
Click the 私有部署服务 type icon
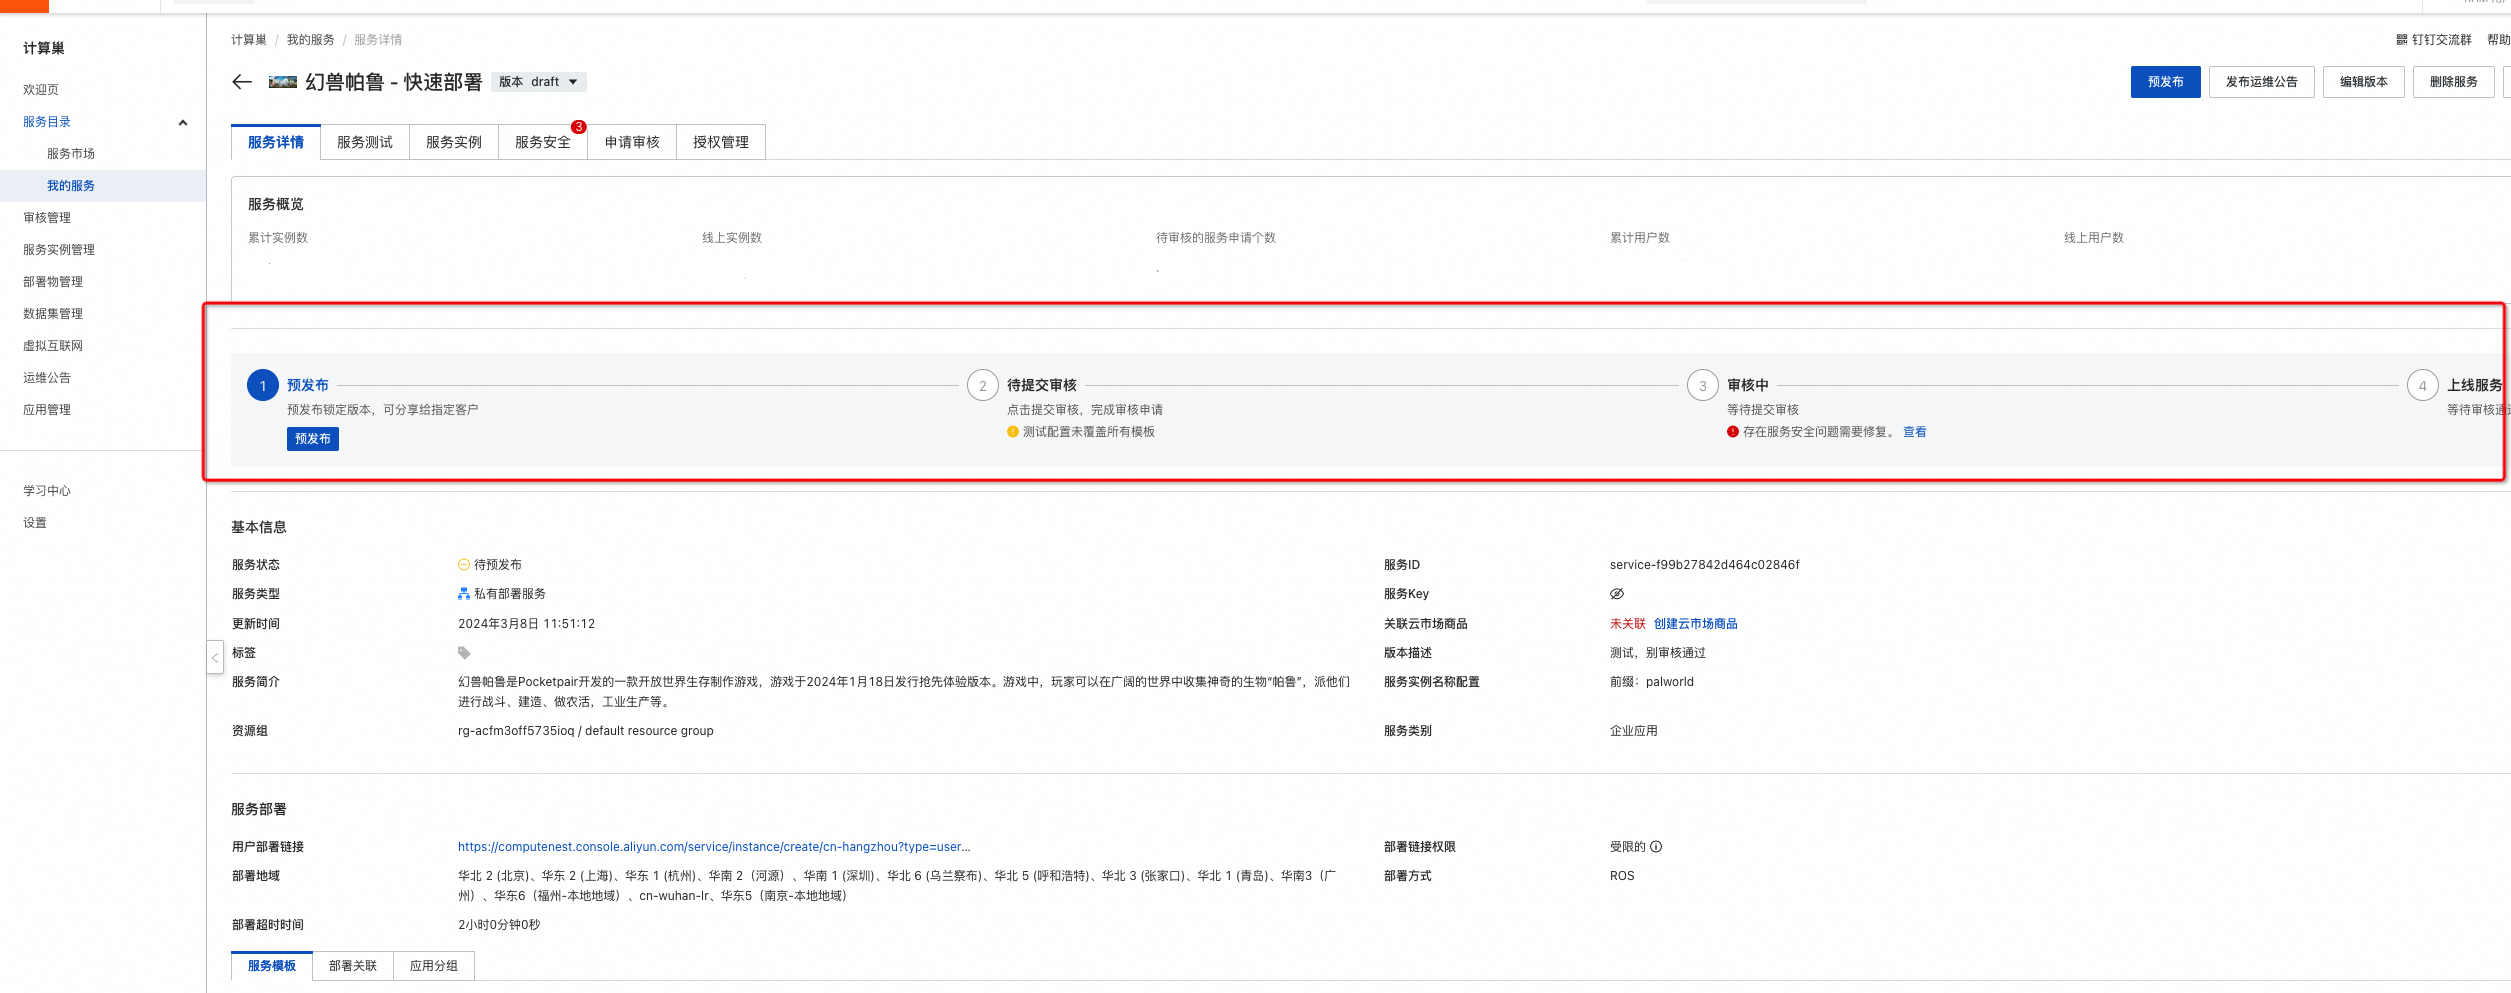[x=464, y=594]
